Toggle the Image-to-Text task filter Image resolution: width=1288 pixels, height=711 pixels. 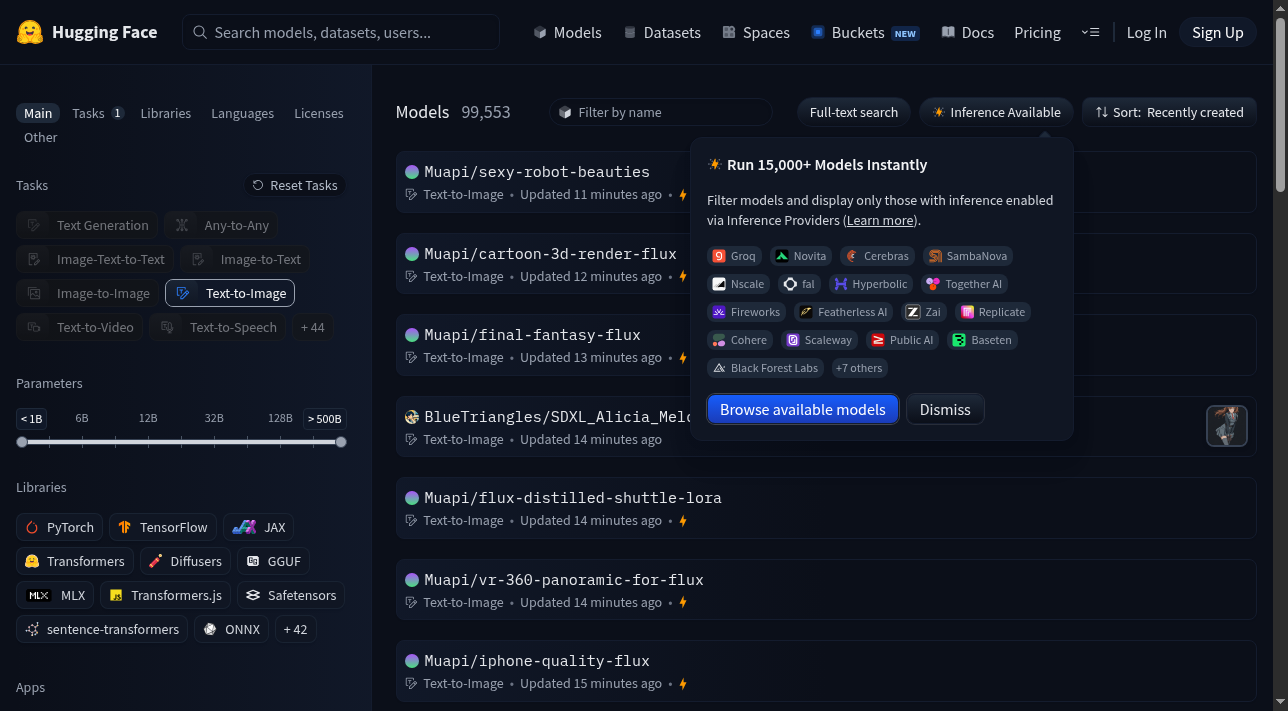coord(246,259)
